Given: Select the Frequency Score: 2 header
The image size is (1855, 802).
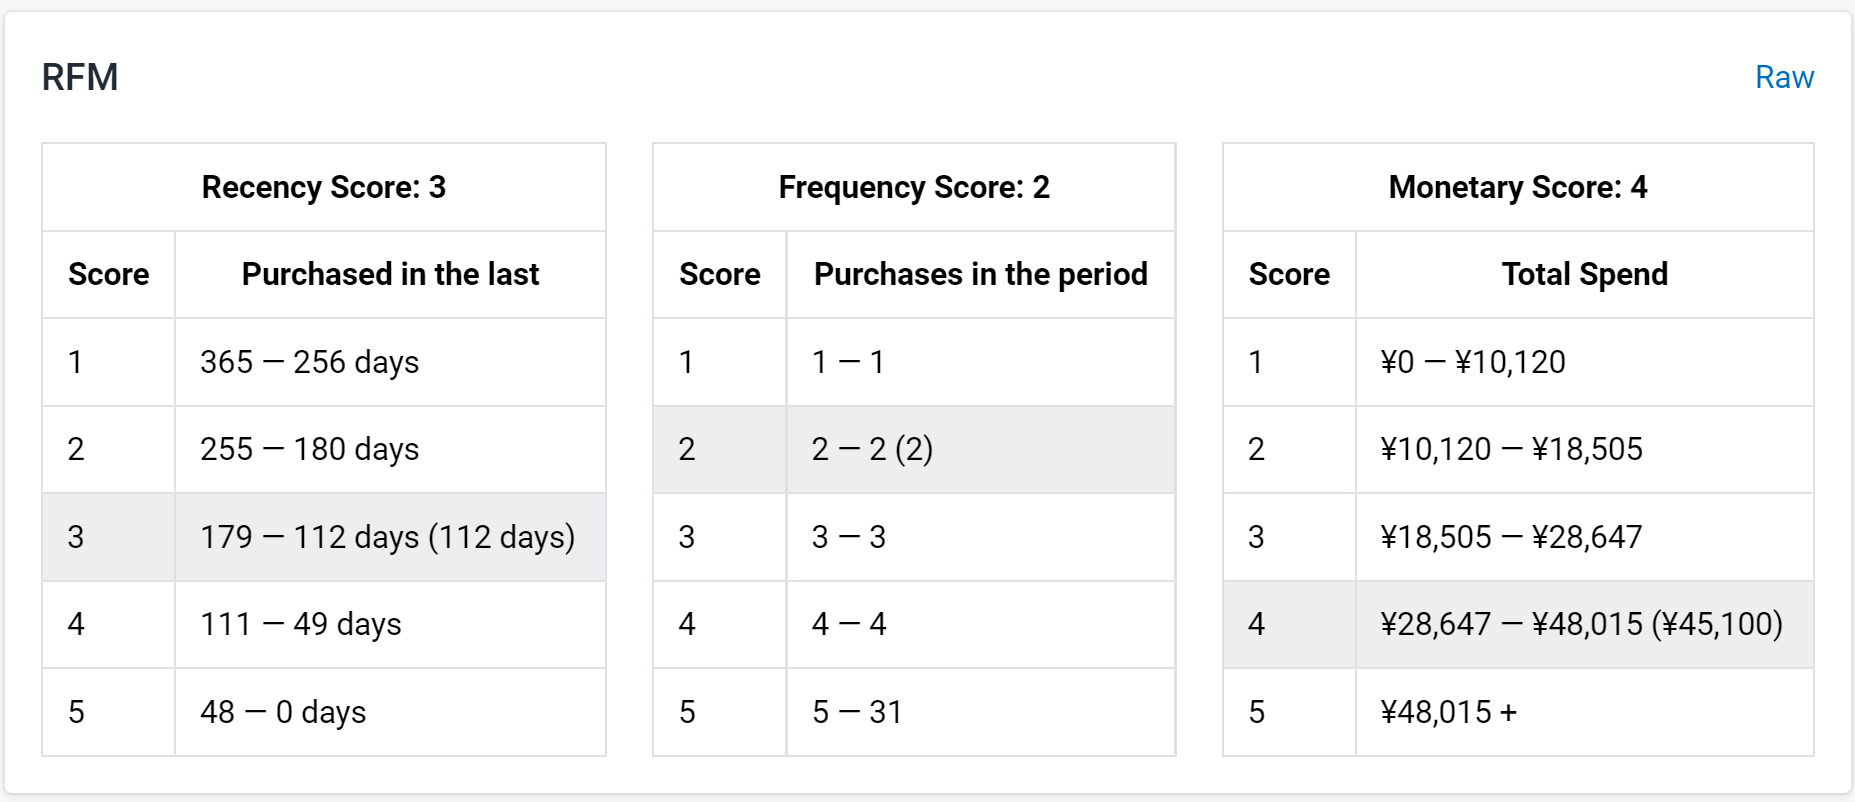Looking at the screenshot, I should (914, 187).
